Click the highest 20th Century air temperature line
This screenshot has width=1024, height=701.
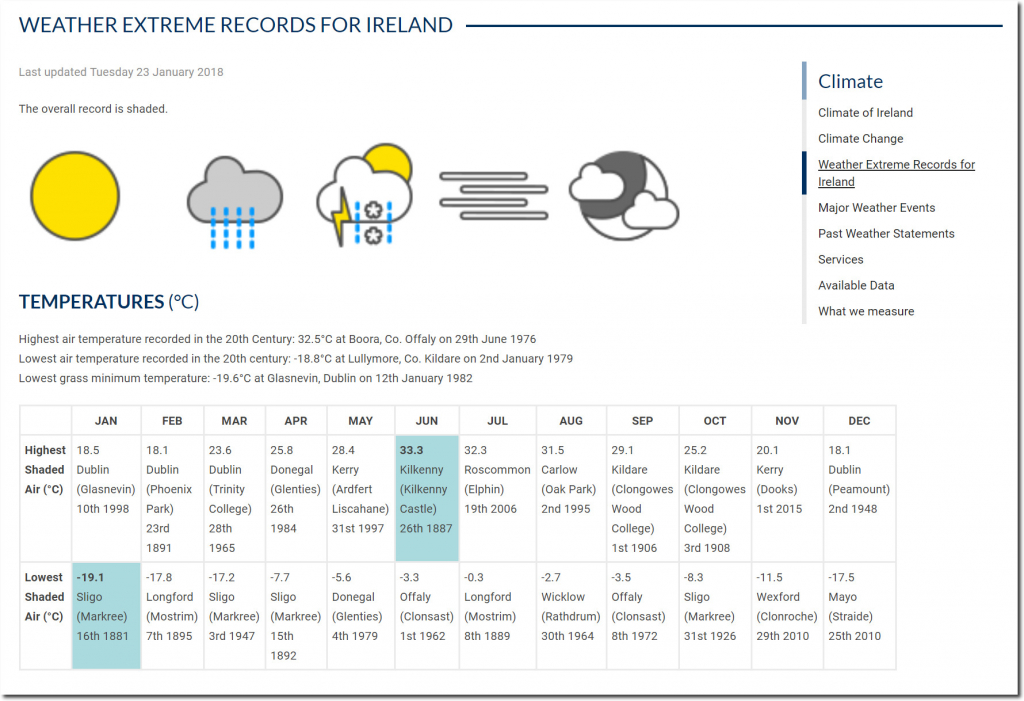tap(277, 339)
